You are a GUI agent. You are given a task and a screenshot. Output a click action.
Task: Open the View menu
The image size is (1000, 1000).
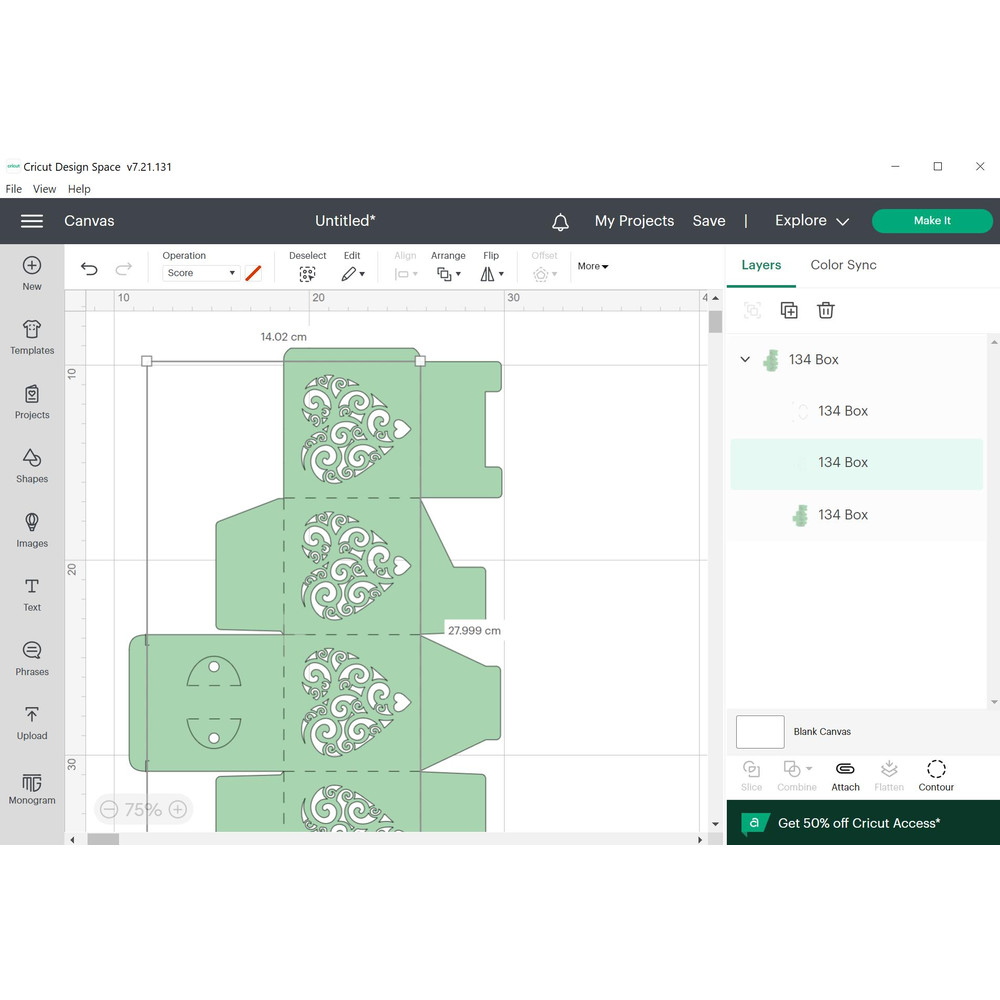coord(44,189)
